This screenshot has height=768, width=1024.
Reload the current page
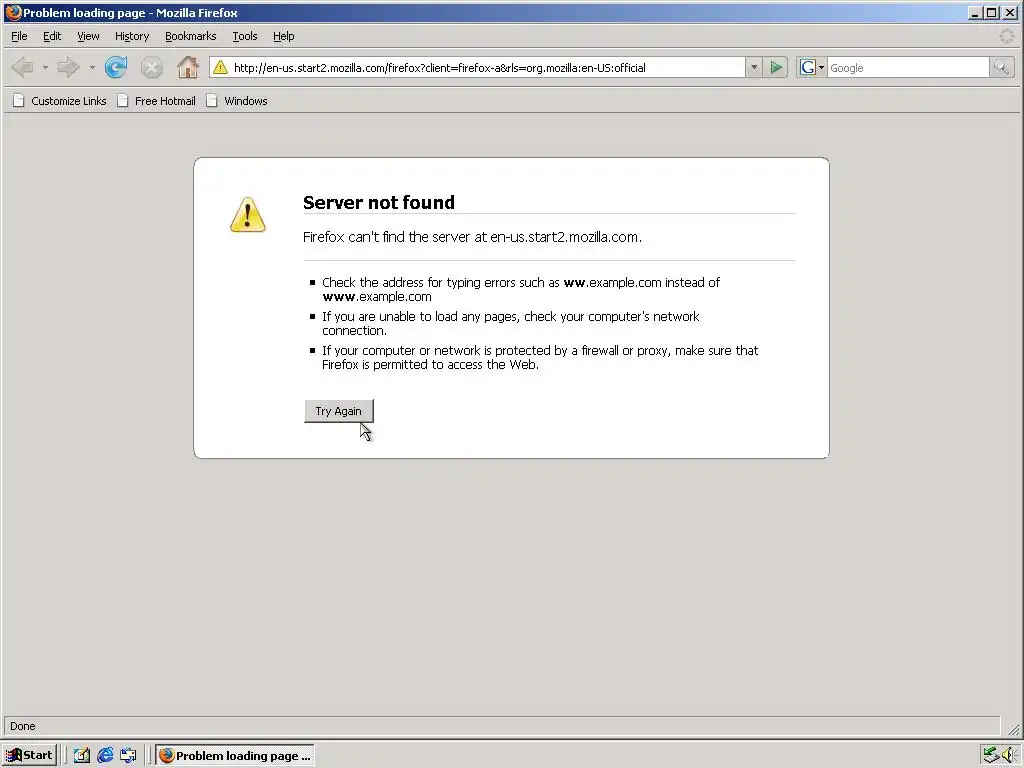pos(116,67)
